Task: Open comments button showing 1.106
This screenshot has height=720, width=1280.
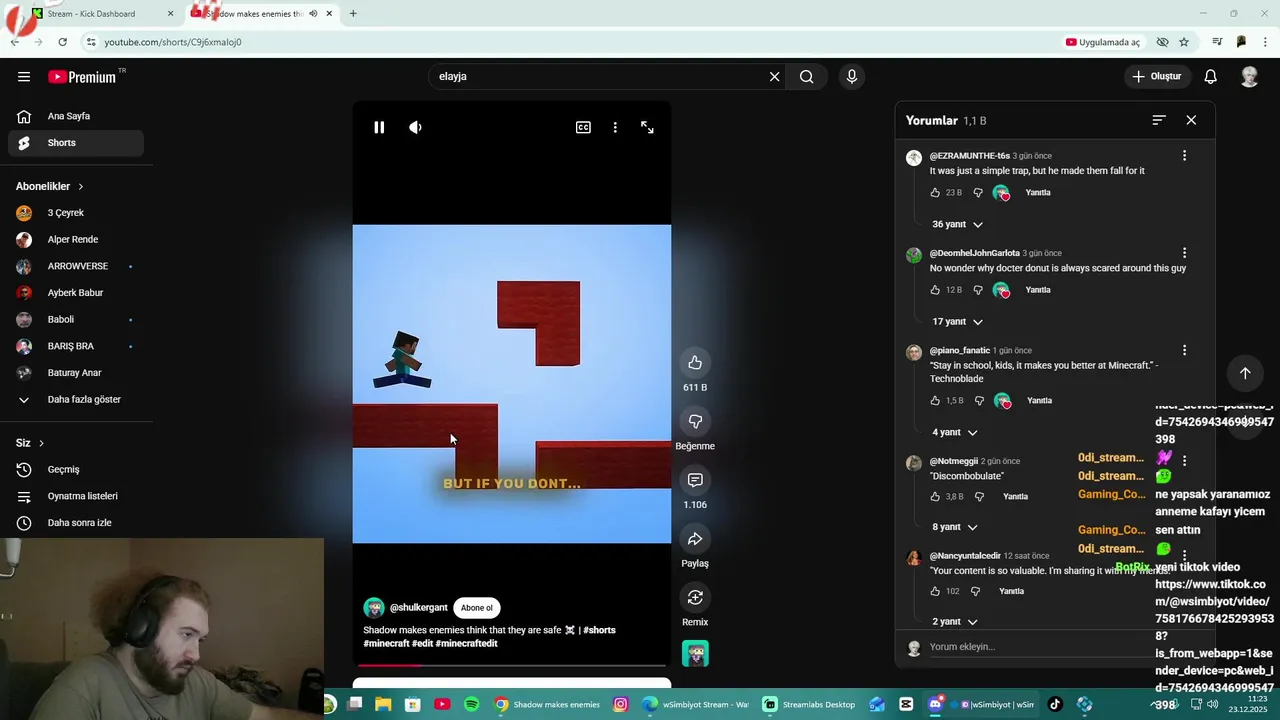Action: [695, 480]
